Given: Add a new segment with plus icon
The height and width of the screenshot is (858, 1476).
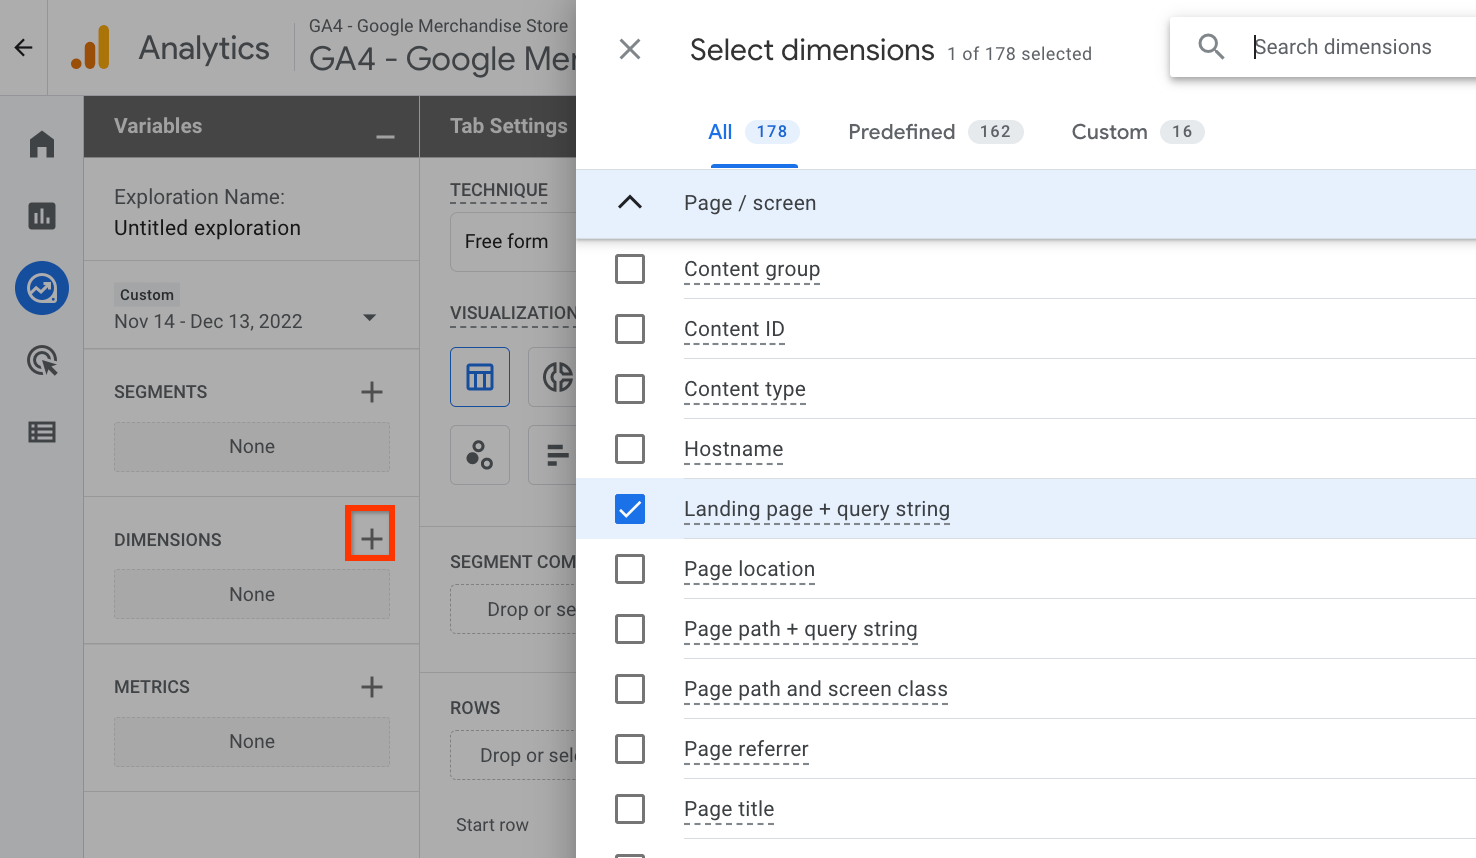Looking at the screenshot, I should 371,392.
